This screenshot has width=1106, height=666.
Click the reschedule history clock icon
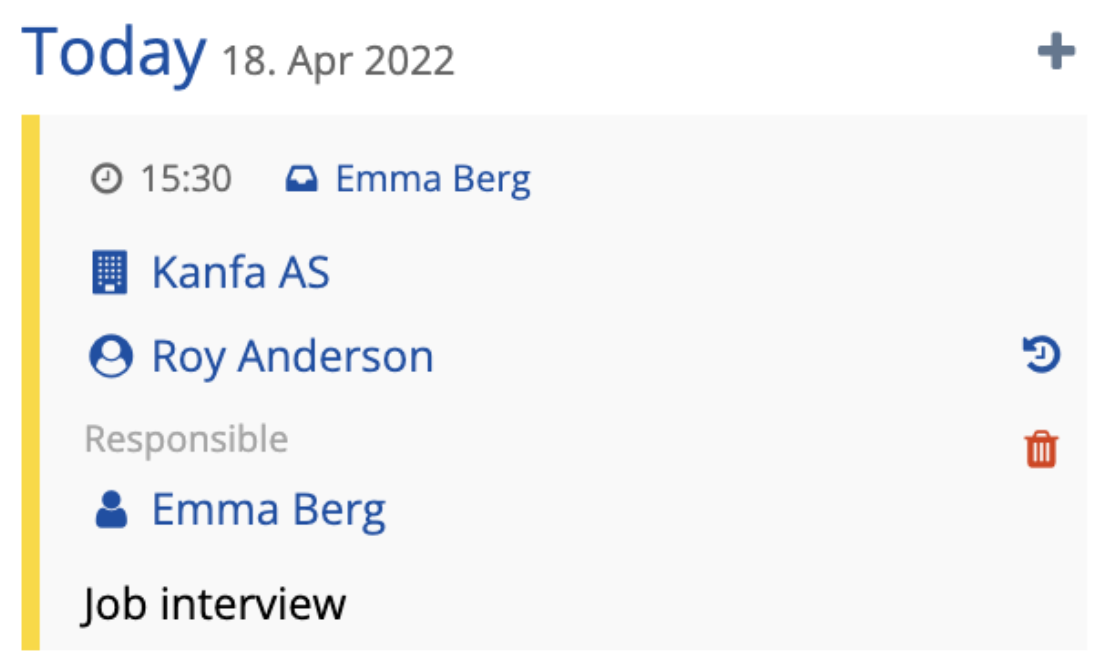[1041, 355]
